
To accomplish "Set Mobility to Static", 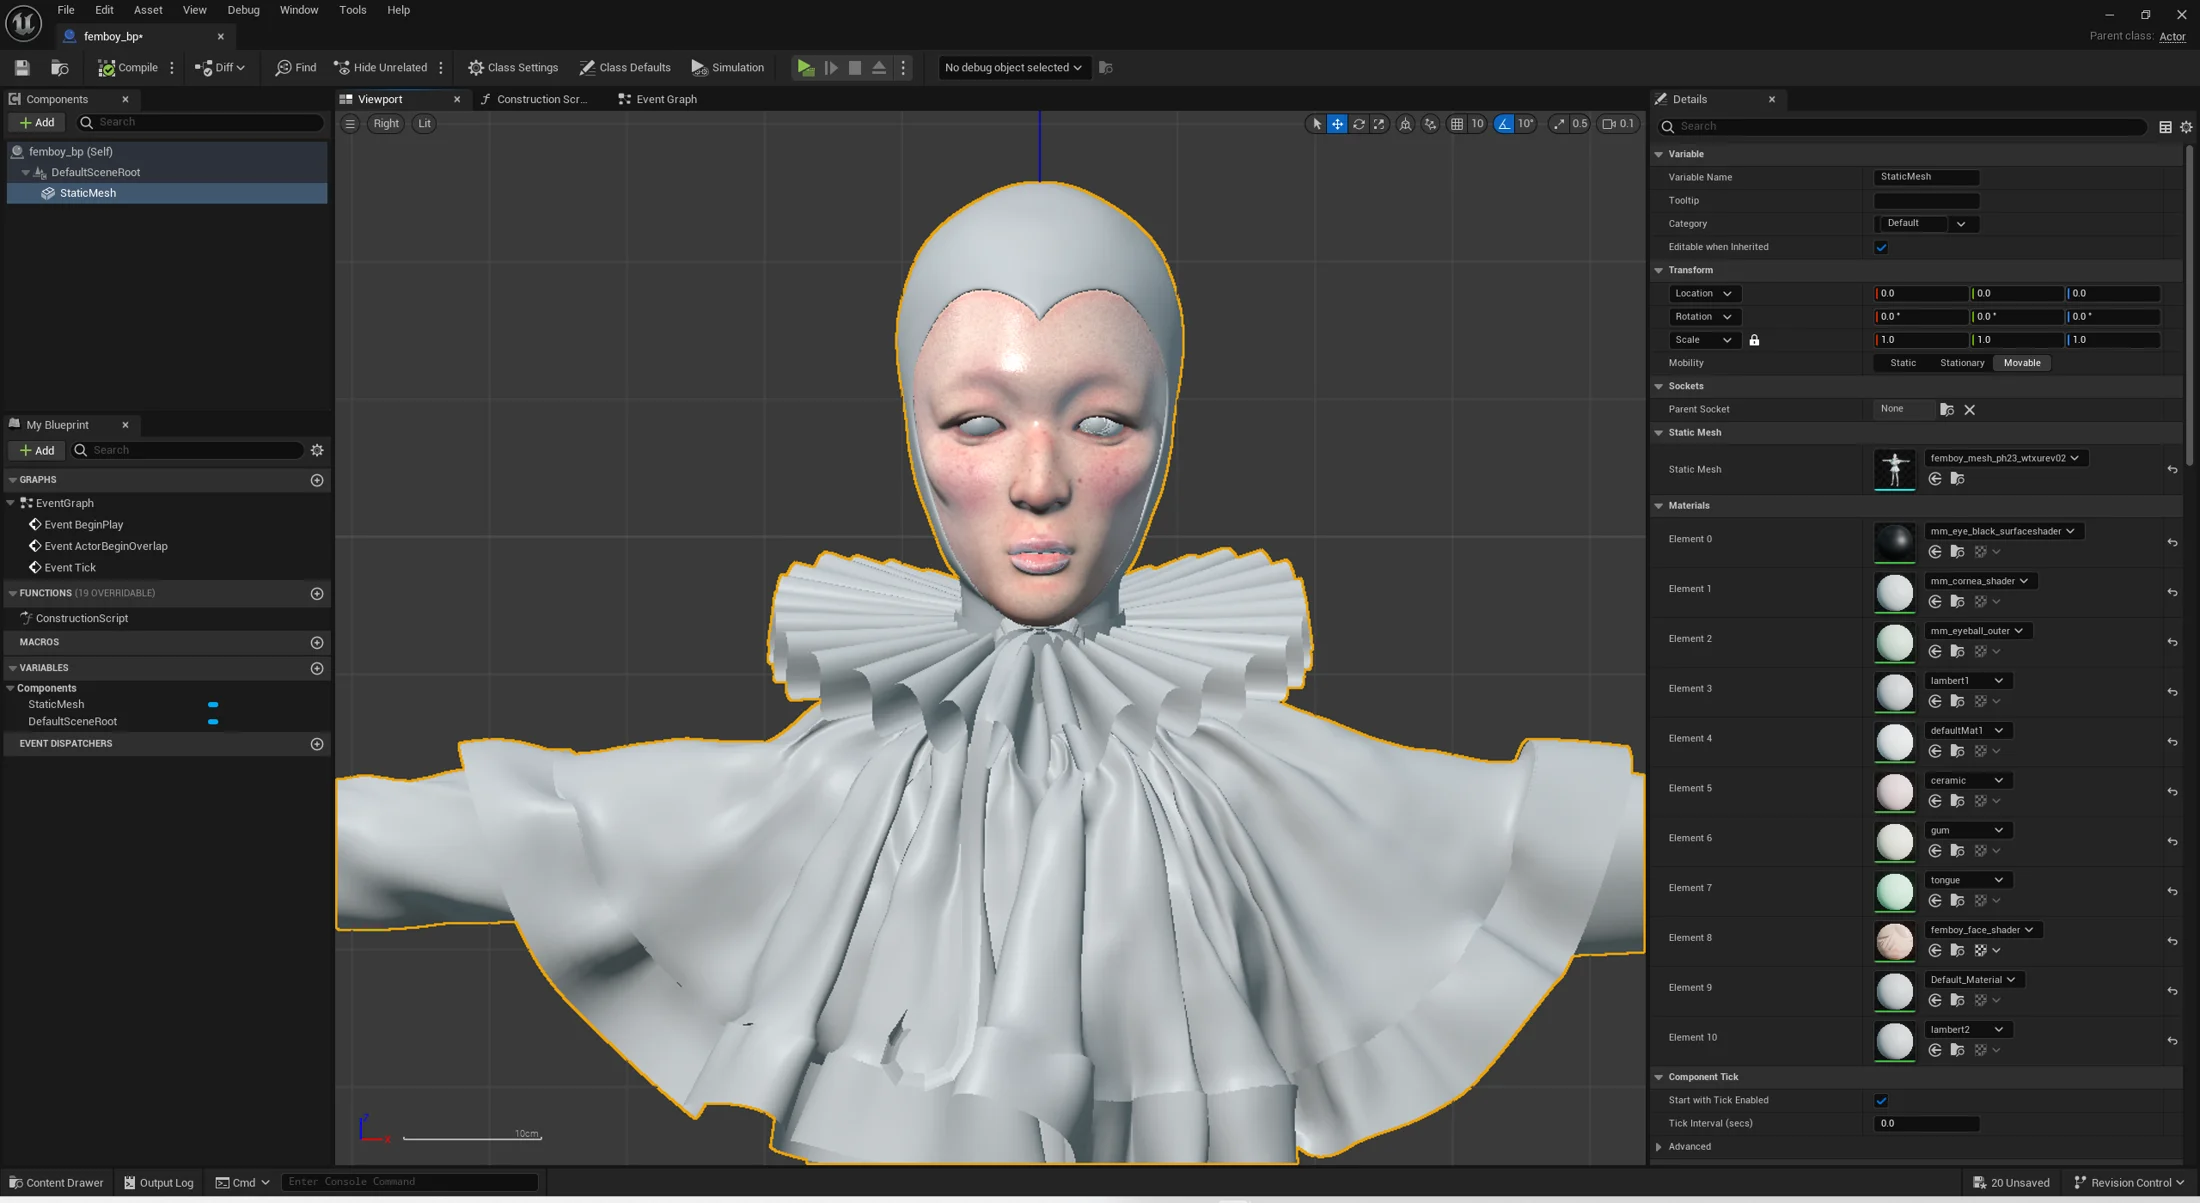I will 1903,363.
